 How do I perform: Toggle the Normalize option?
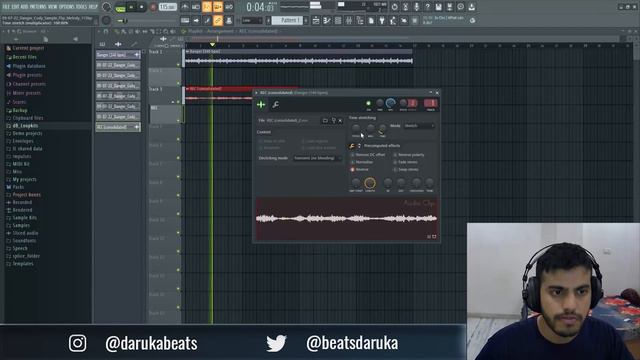[x=362, y=162]
